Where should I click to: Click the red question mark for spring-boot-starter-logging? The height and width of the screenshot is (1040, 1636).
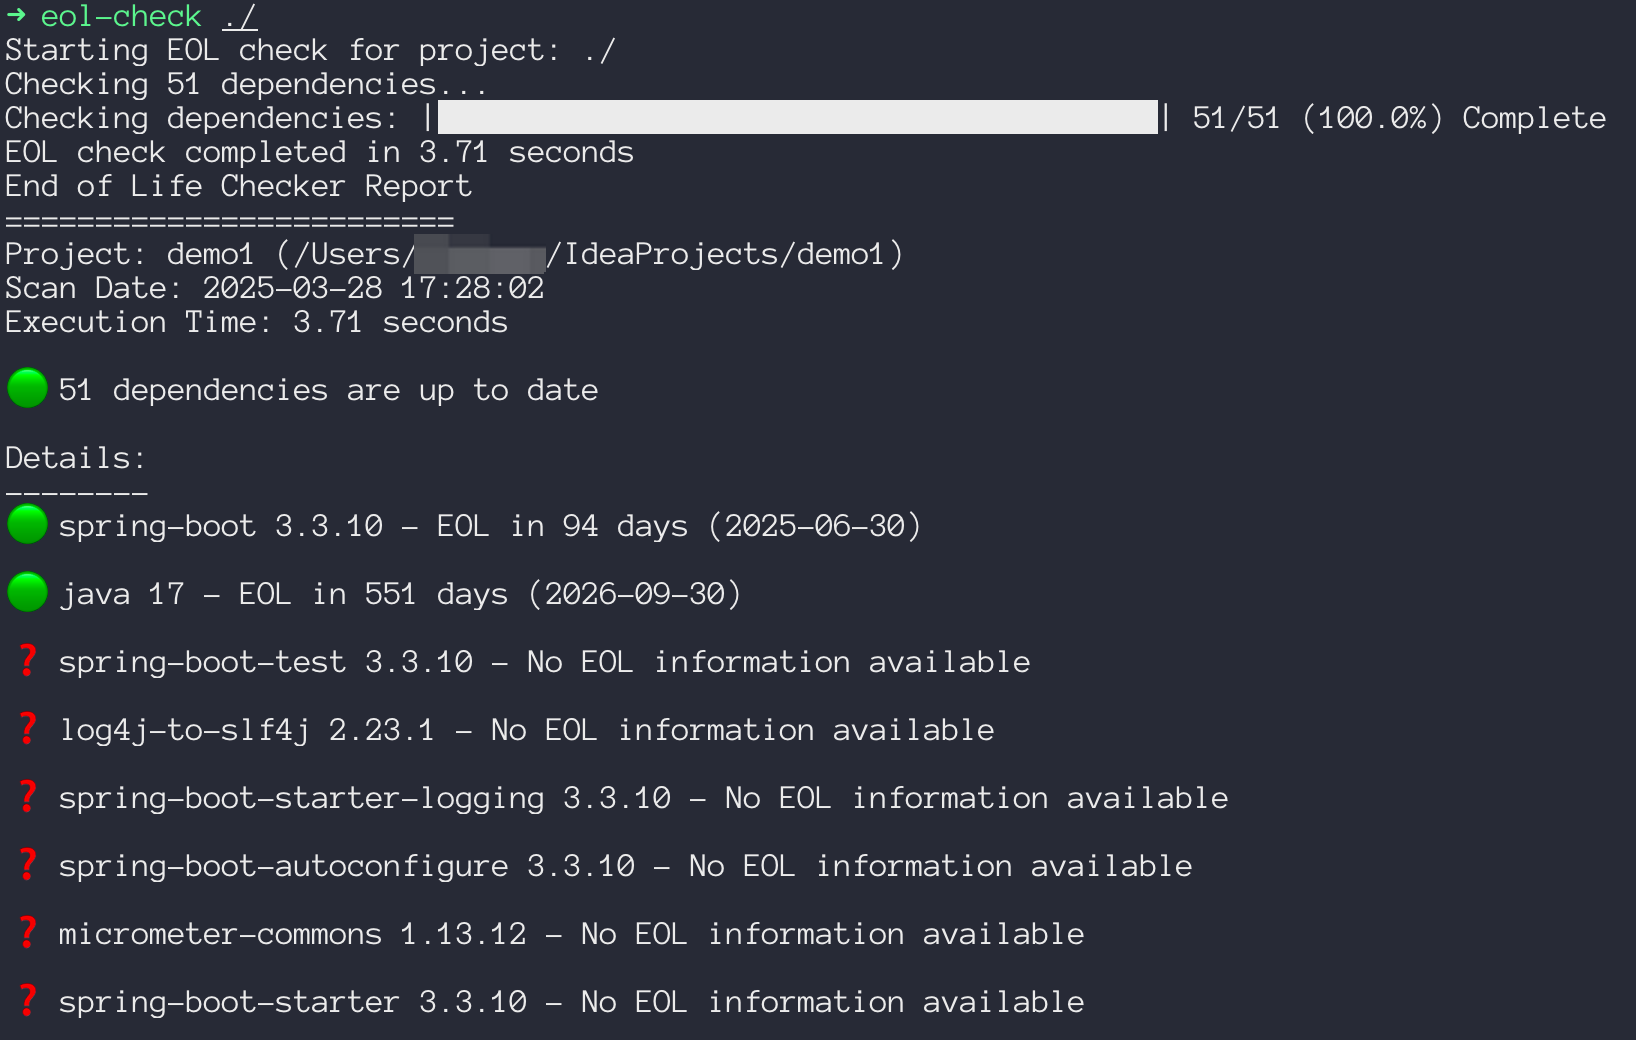pos(28,796)
